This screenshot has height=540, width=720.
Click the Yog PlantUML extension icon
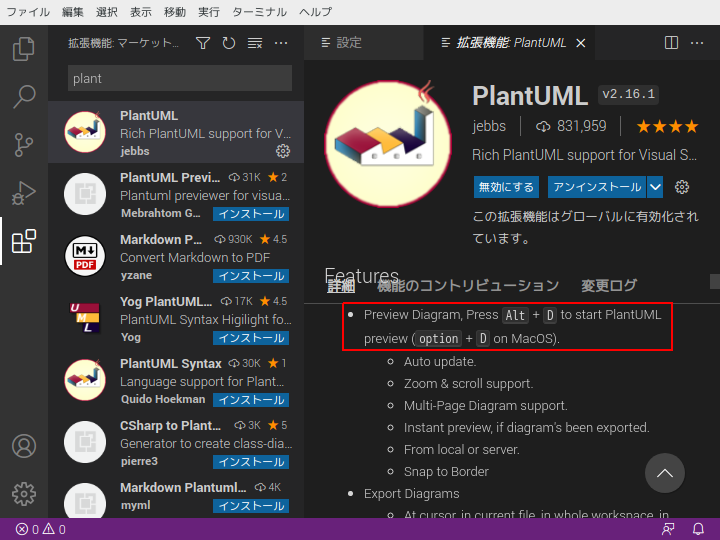85,318
